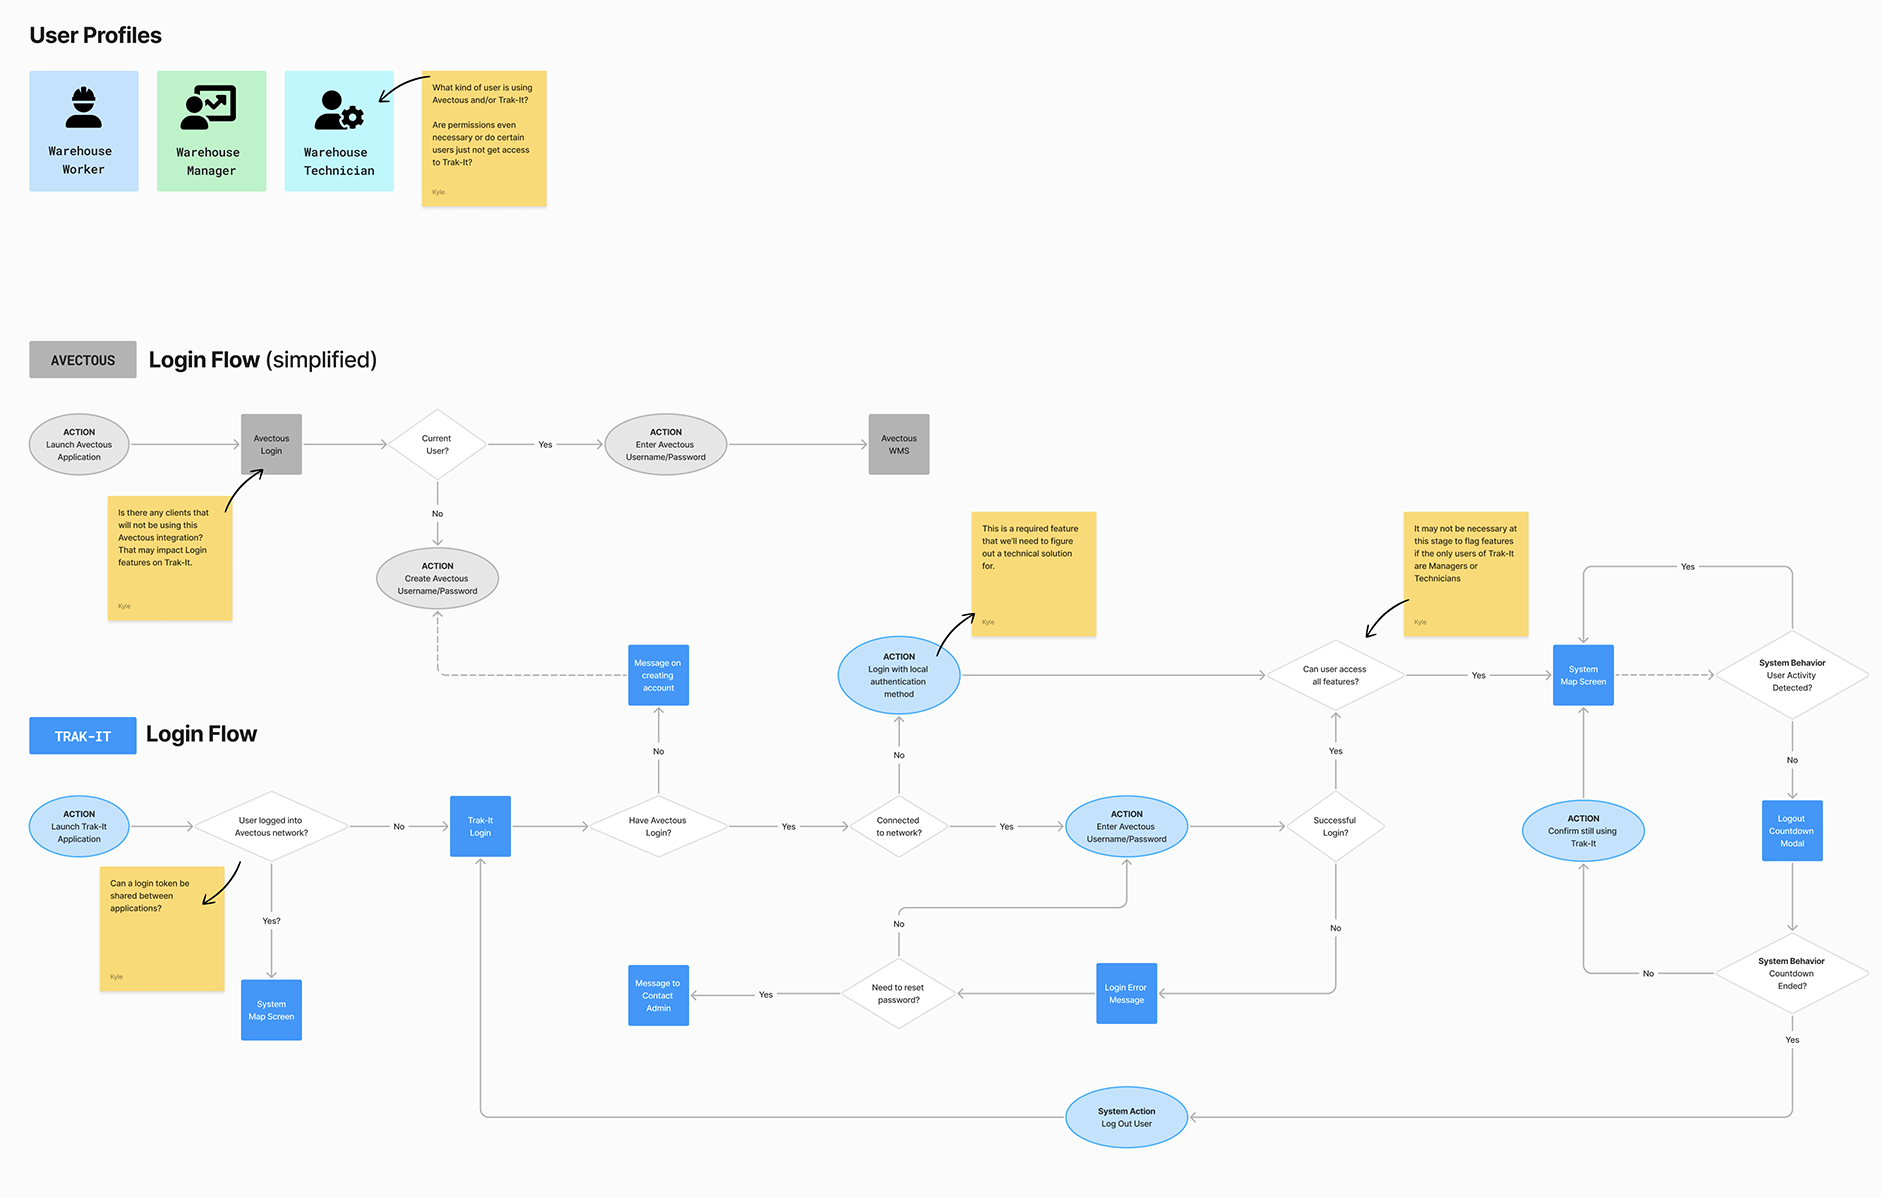The image size is (1881, 1198).
Task: Select the Avectous Login gray box
Action: [271, 445]
